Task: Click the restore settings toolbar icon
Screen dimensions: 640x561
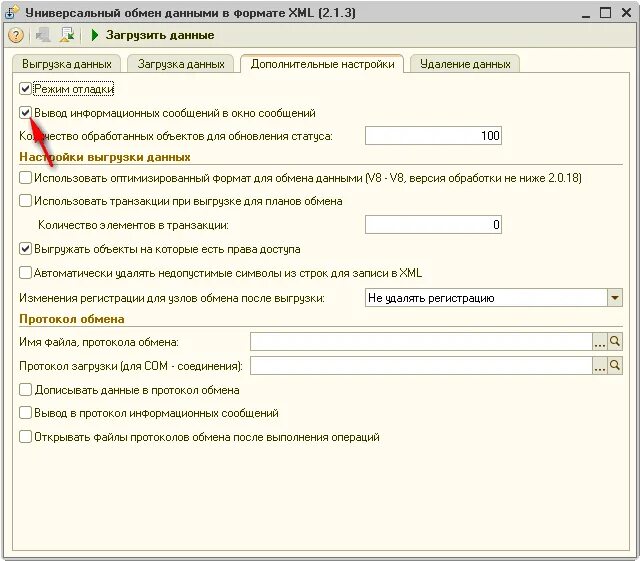Action: 67,35
